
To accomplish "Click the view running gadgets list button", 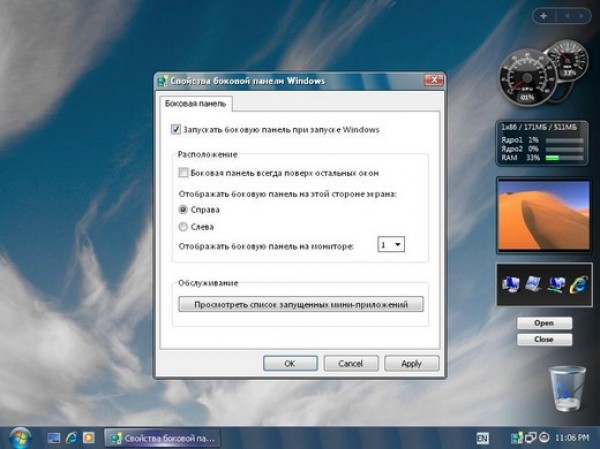I will coord(301,304).
